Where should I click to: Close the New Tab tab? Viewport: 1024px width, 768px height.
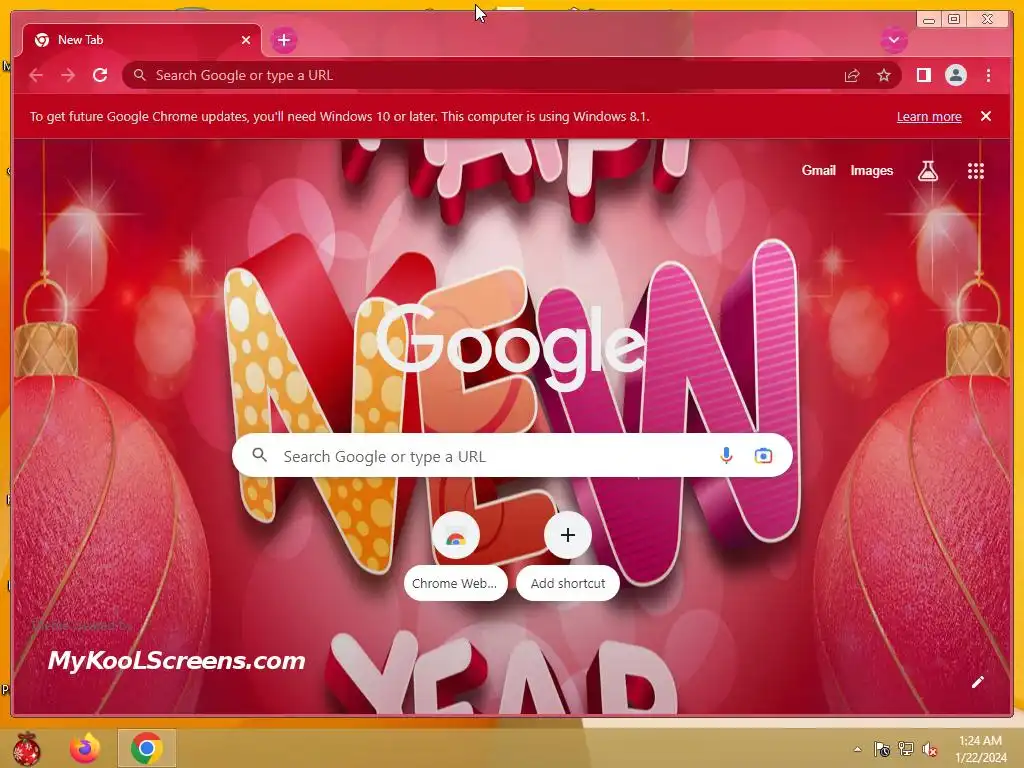click(x=246, y=40)
